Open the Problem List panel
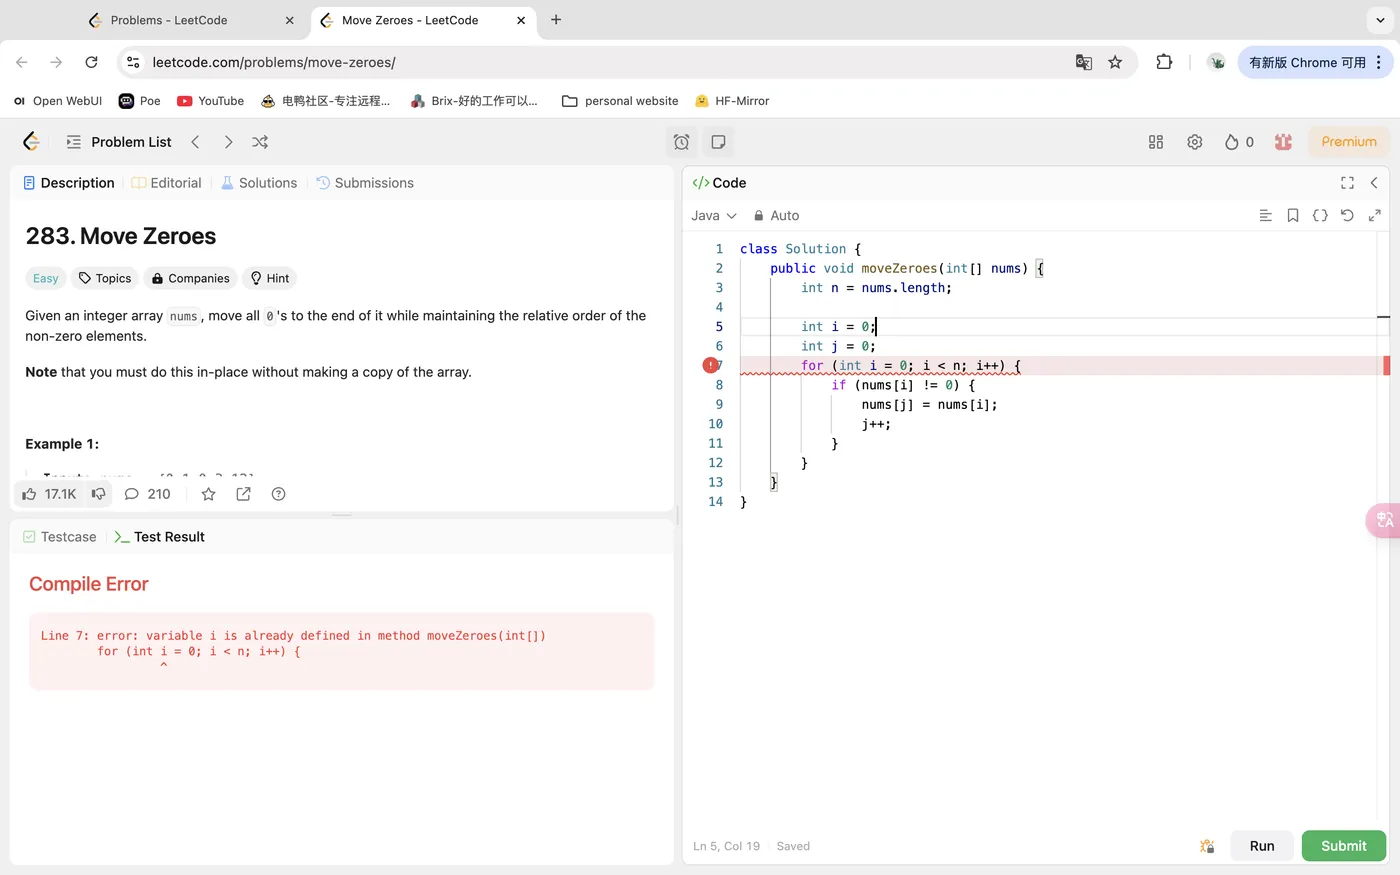This screenshot has width=1400, height=875. click(x=119, y=142)
